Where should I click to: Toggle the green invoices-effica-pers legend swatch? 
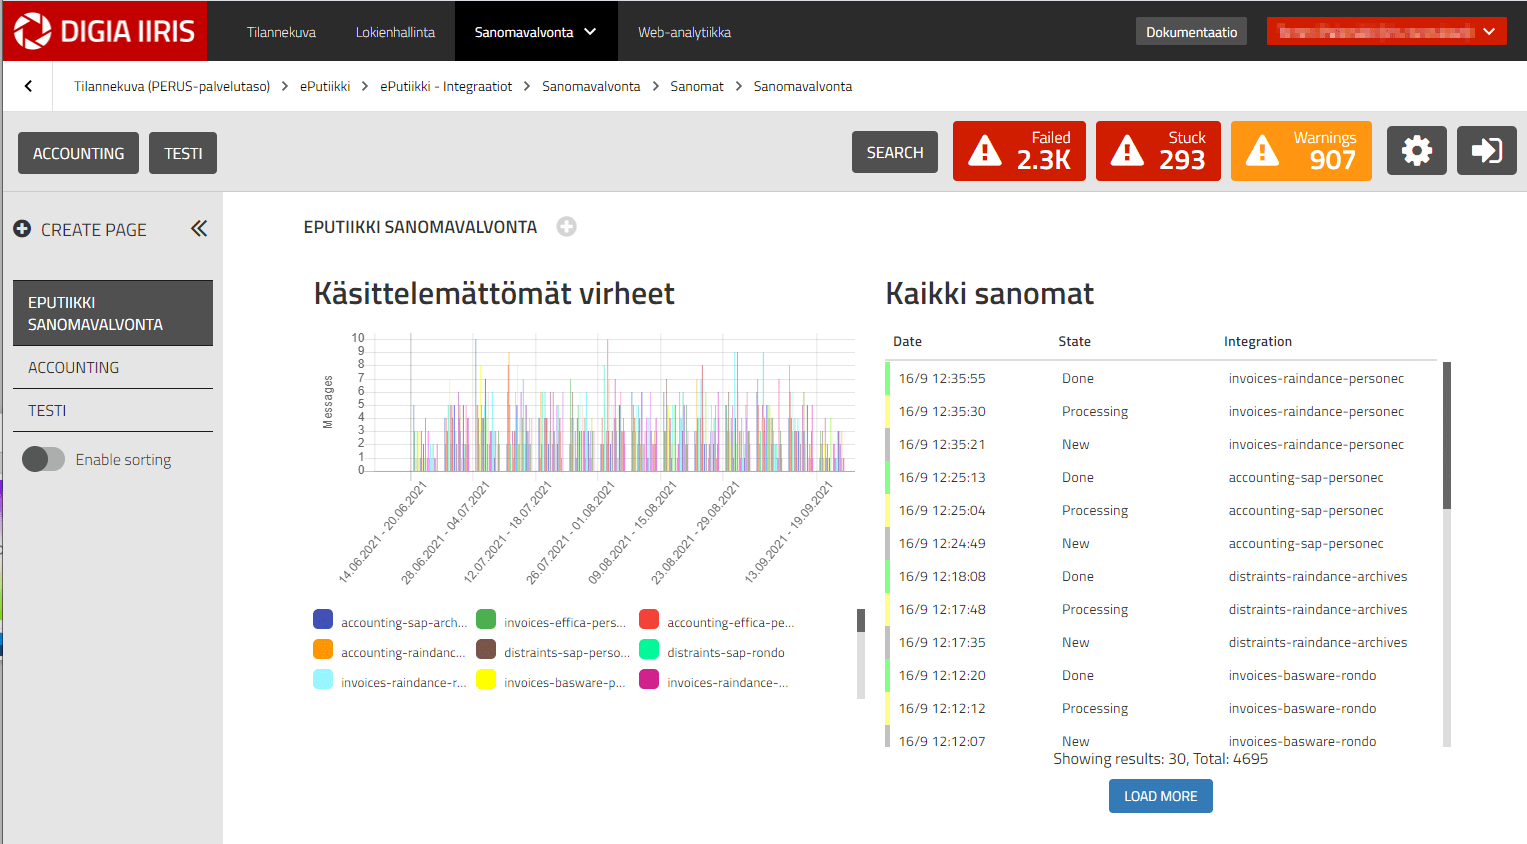[486, 620]
